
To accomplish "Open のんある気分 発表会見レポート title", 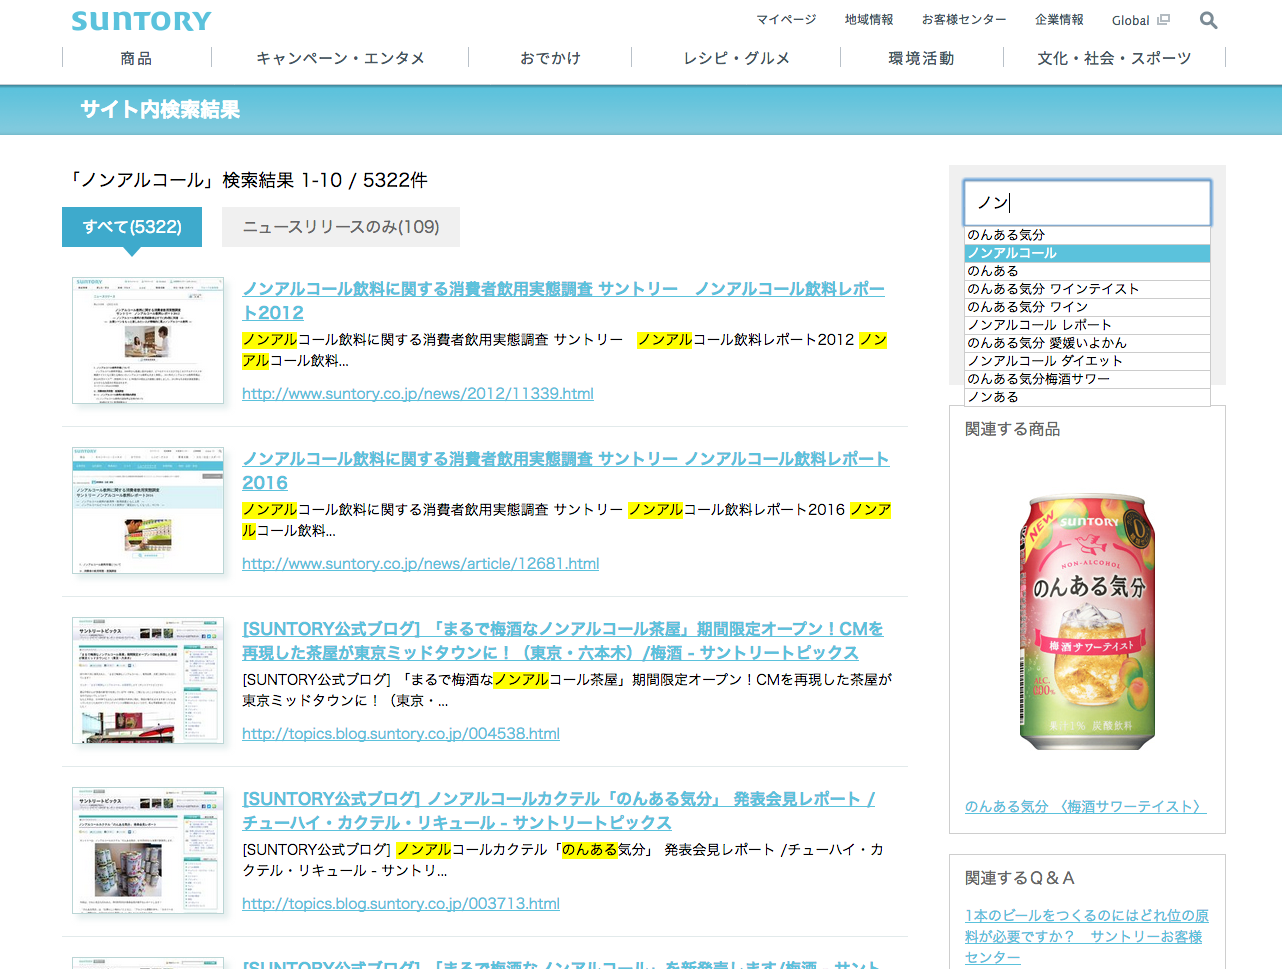I will point(559,811).
